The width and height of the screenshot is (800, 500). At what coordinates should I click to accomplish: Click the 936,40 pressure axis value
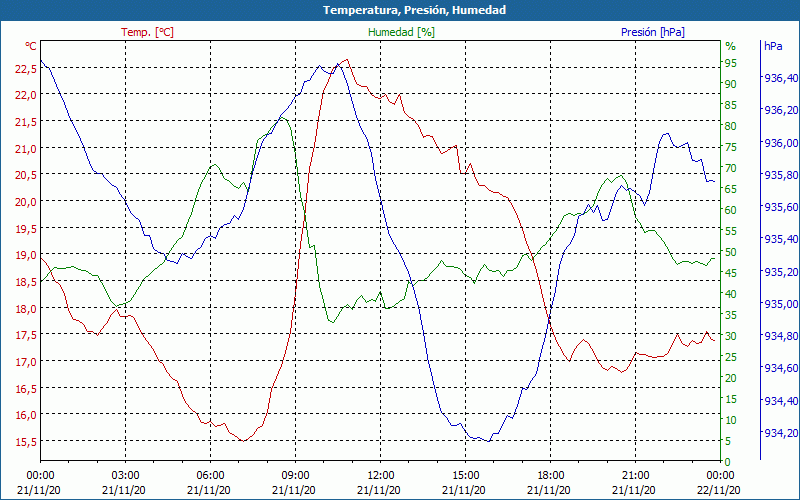[781, 79]
